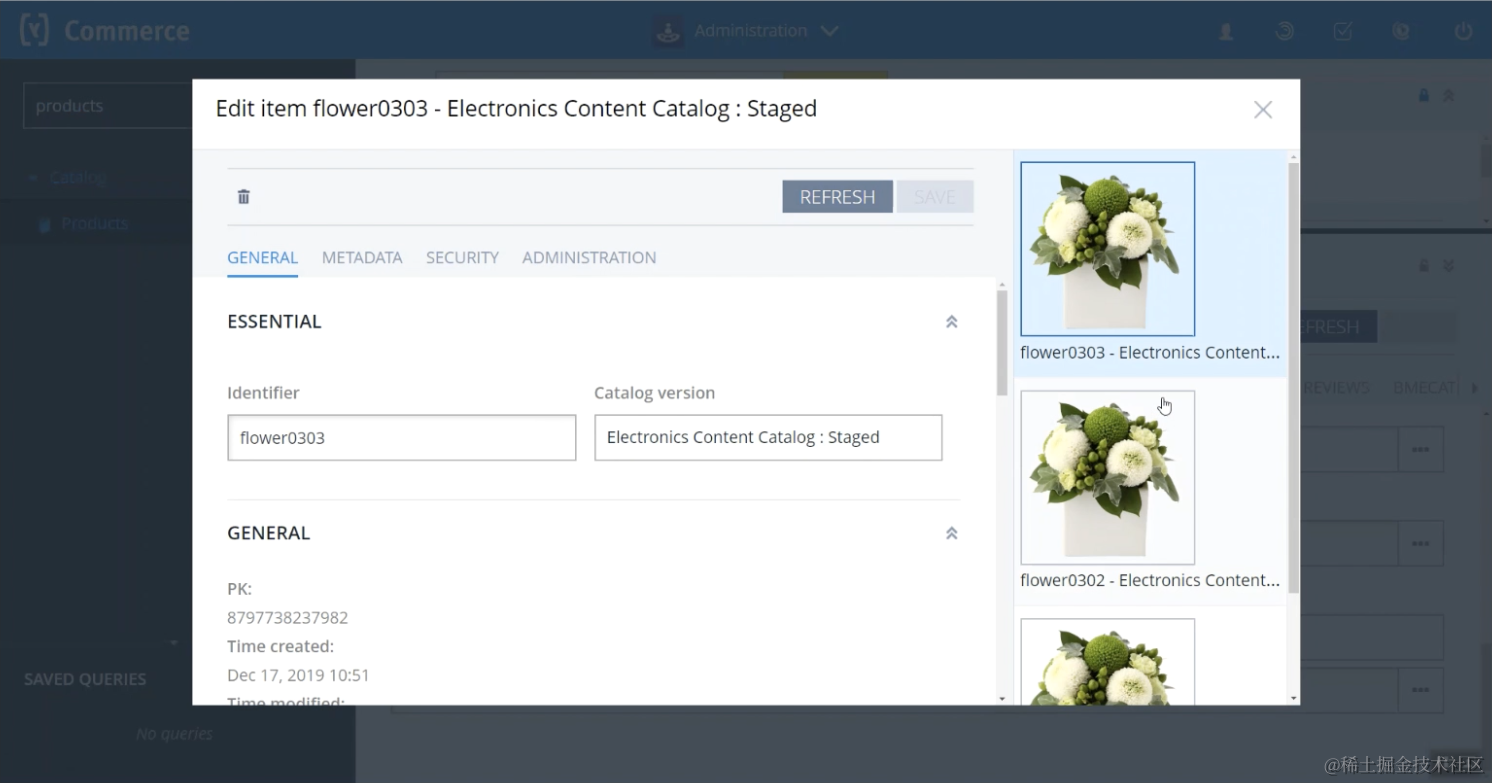
Task: Expand lower background panel double chevron
Action: pos(1448,266)
